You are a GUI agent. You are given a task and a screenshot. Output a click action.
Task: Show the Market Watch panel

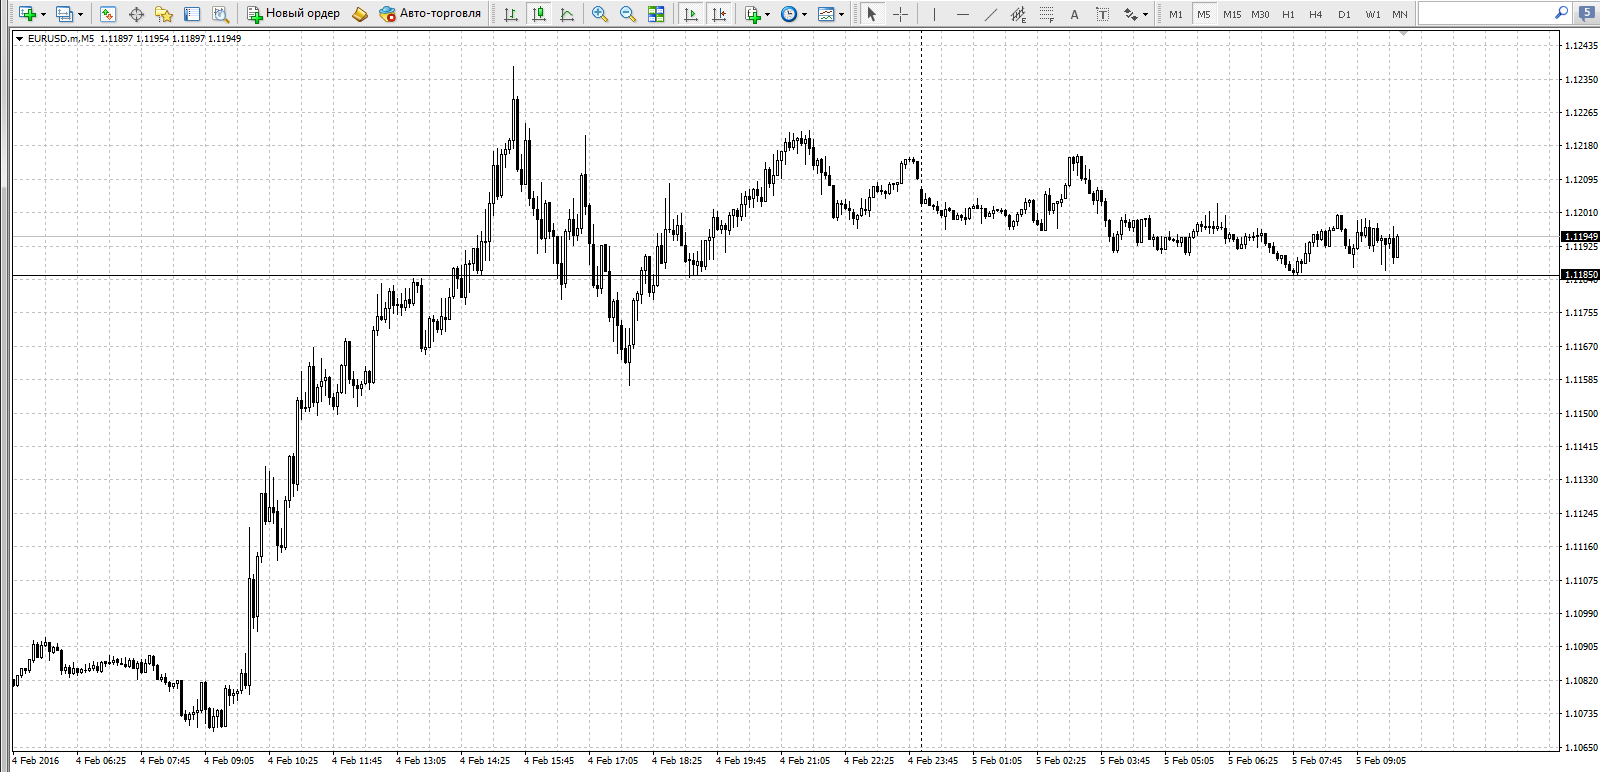point(108,14)
